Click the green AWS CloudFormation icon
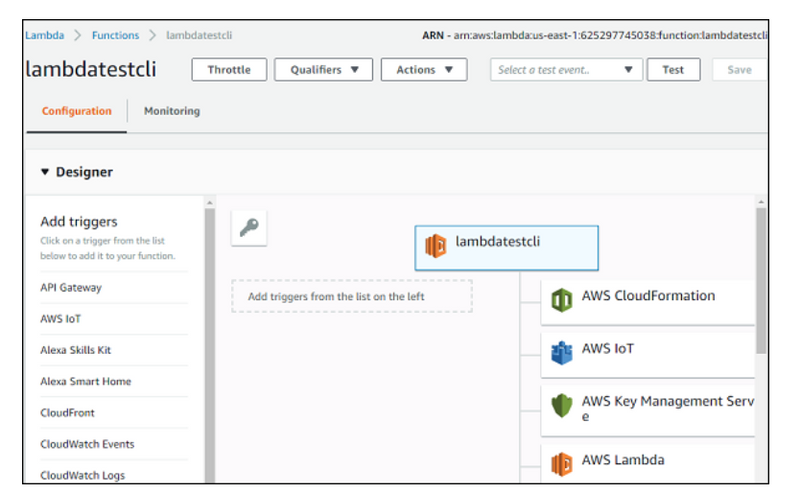The image size is (800, 492). tap(561, 300)
